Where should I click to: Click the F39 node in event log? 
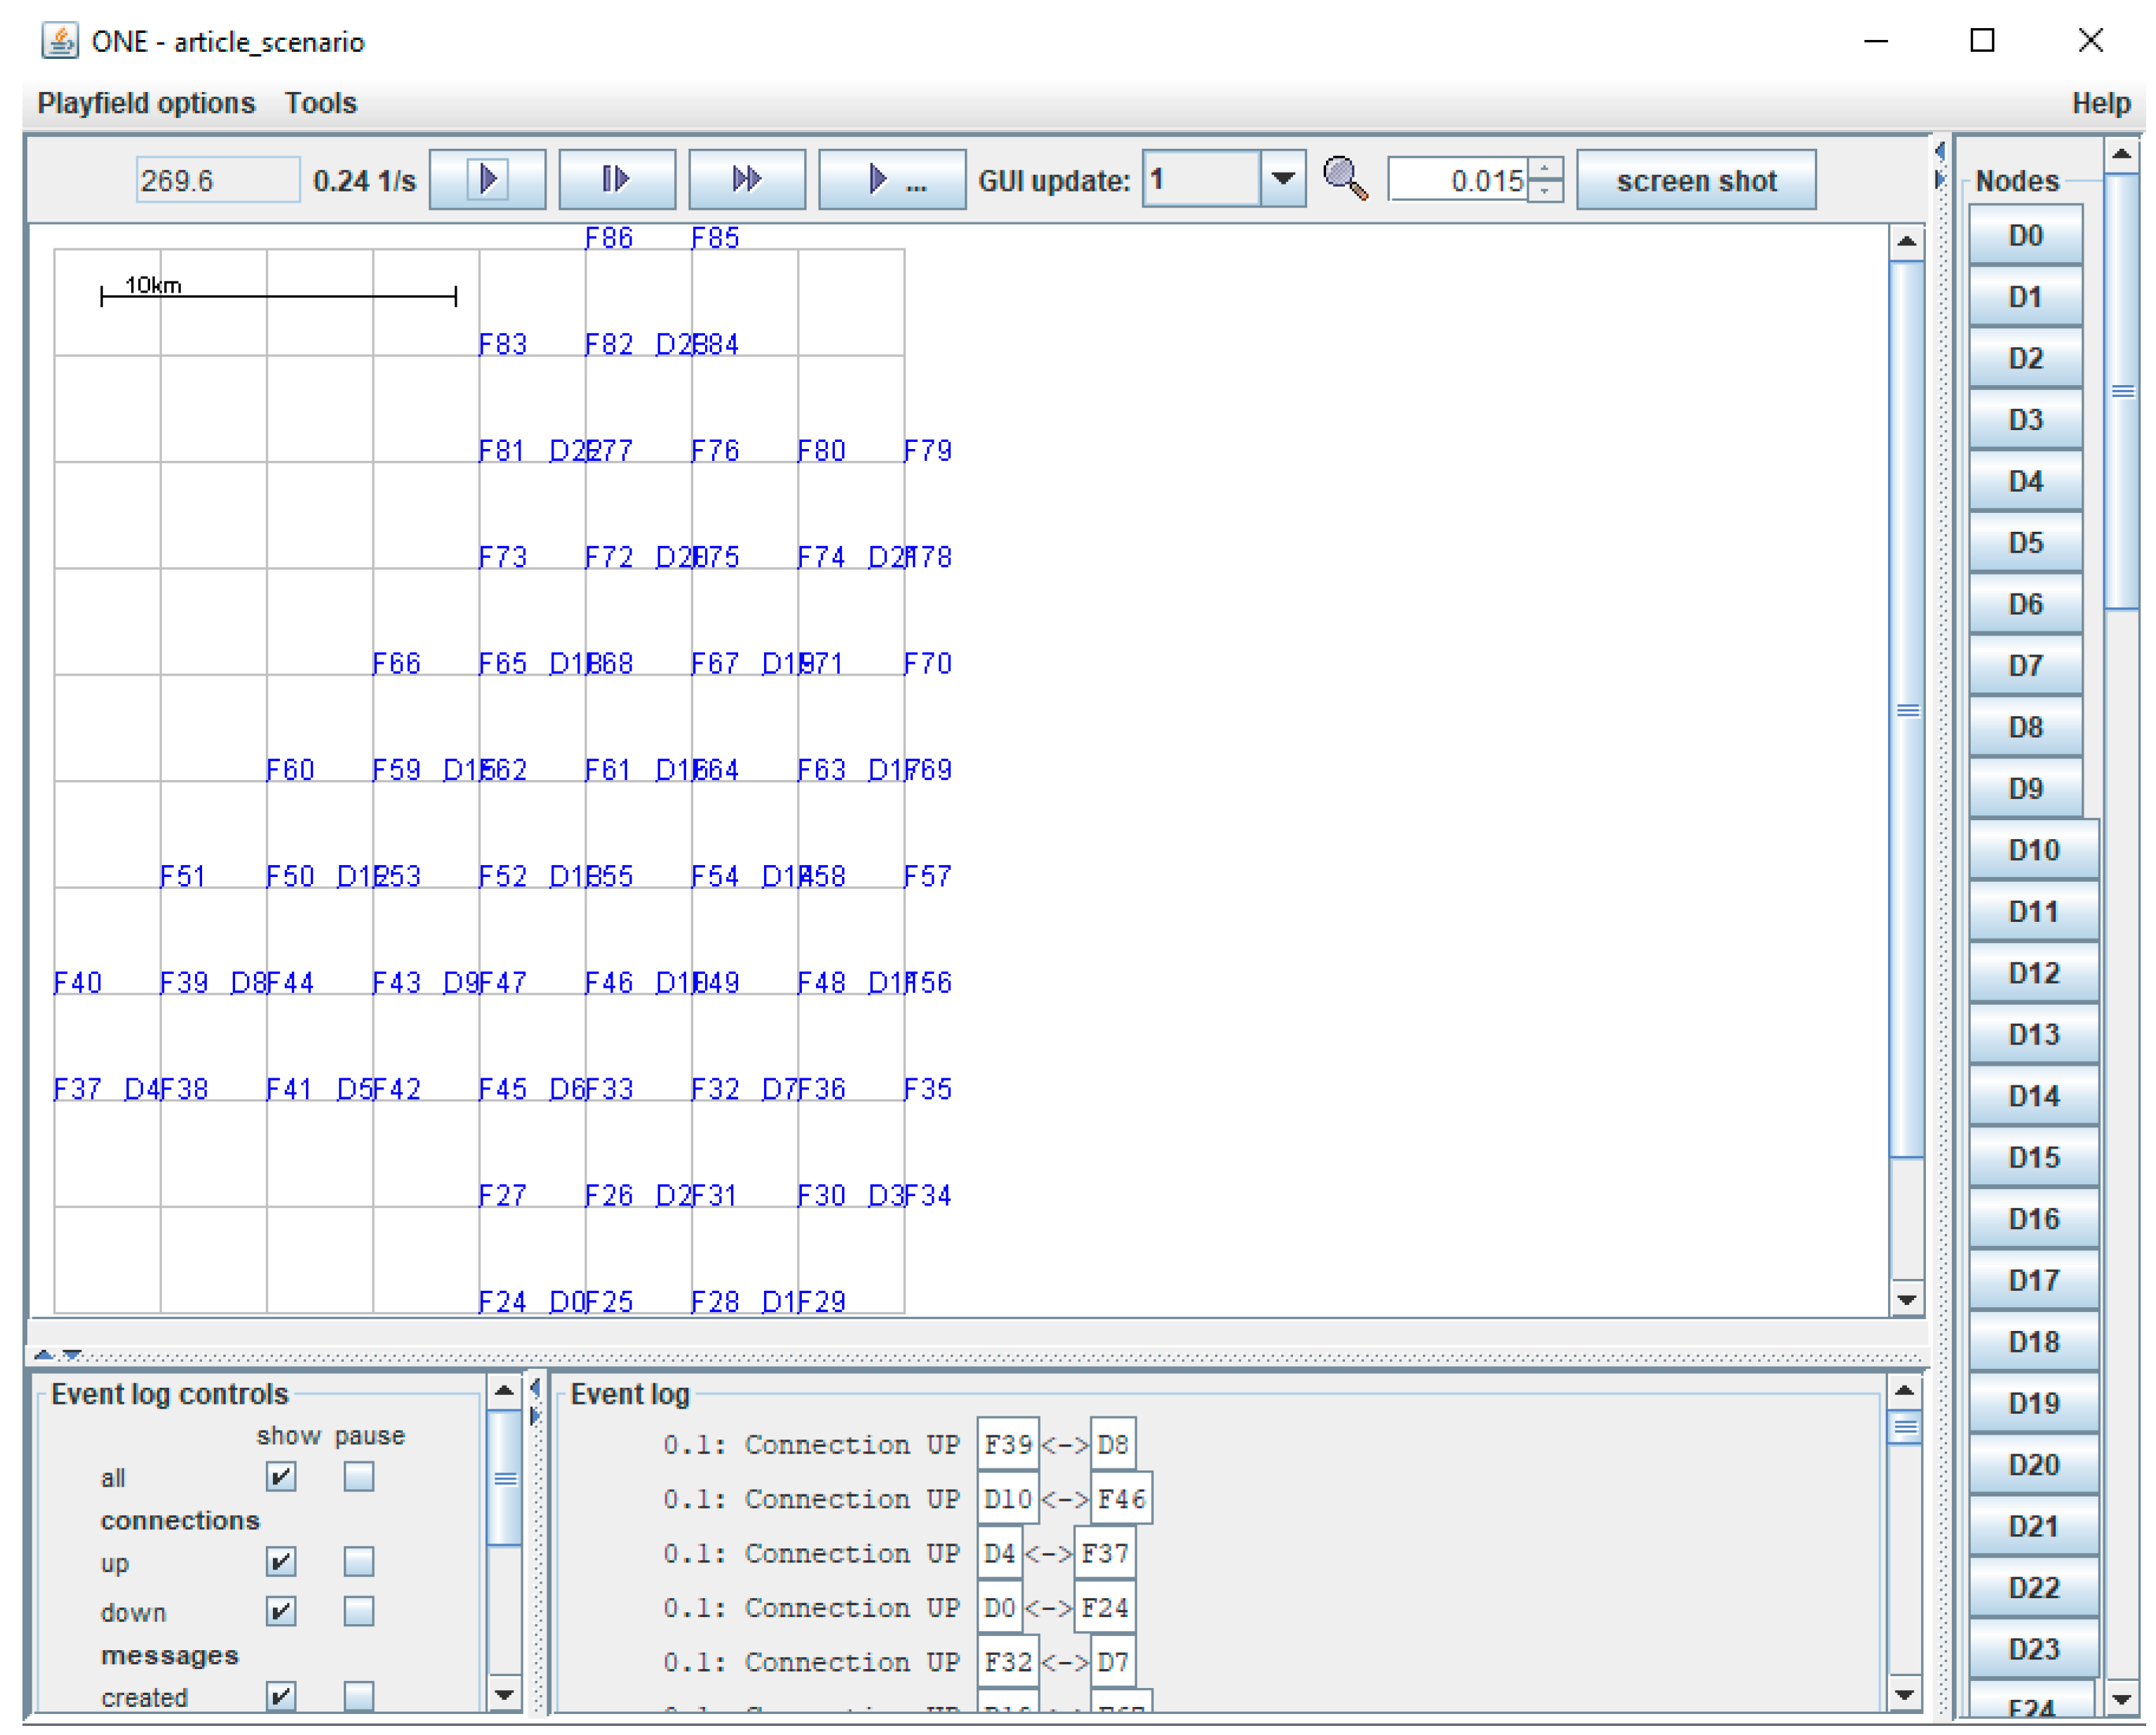(1007, 1445)
